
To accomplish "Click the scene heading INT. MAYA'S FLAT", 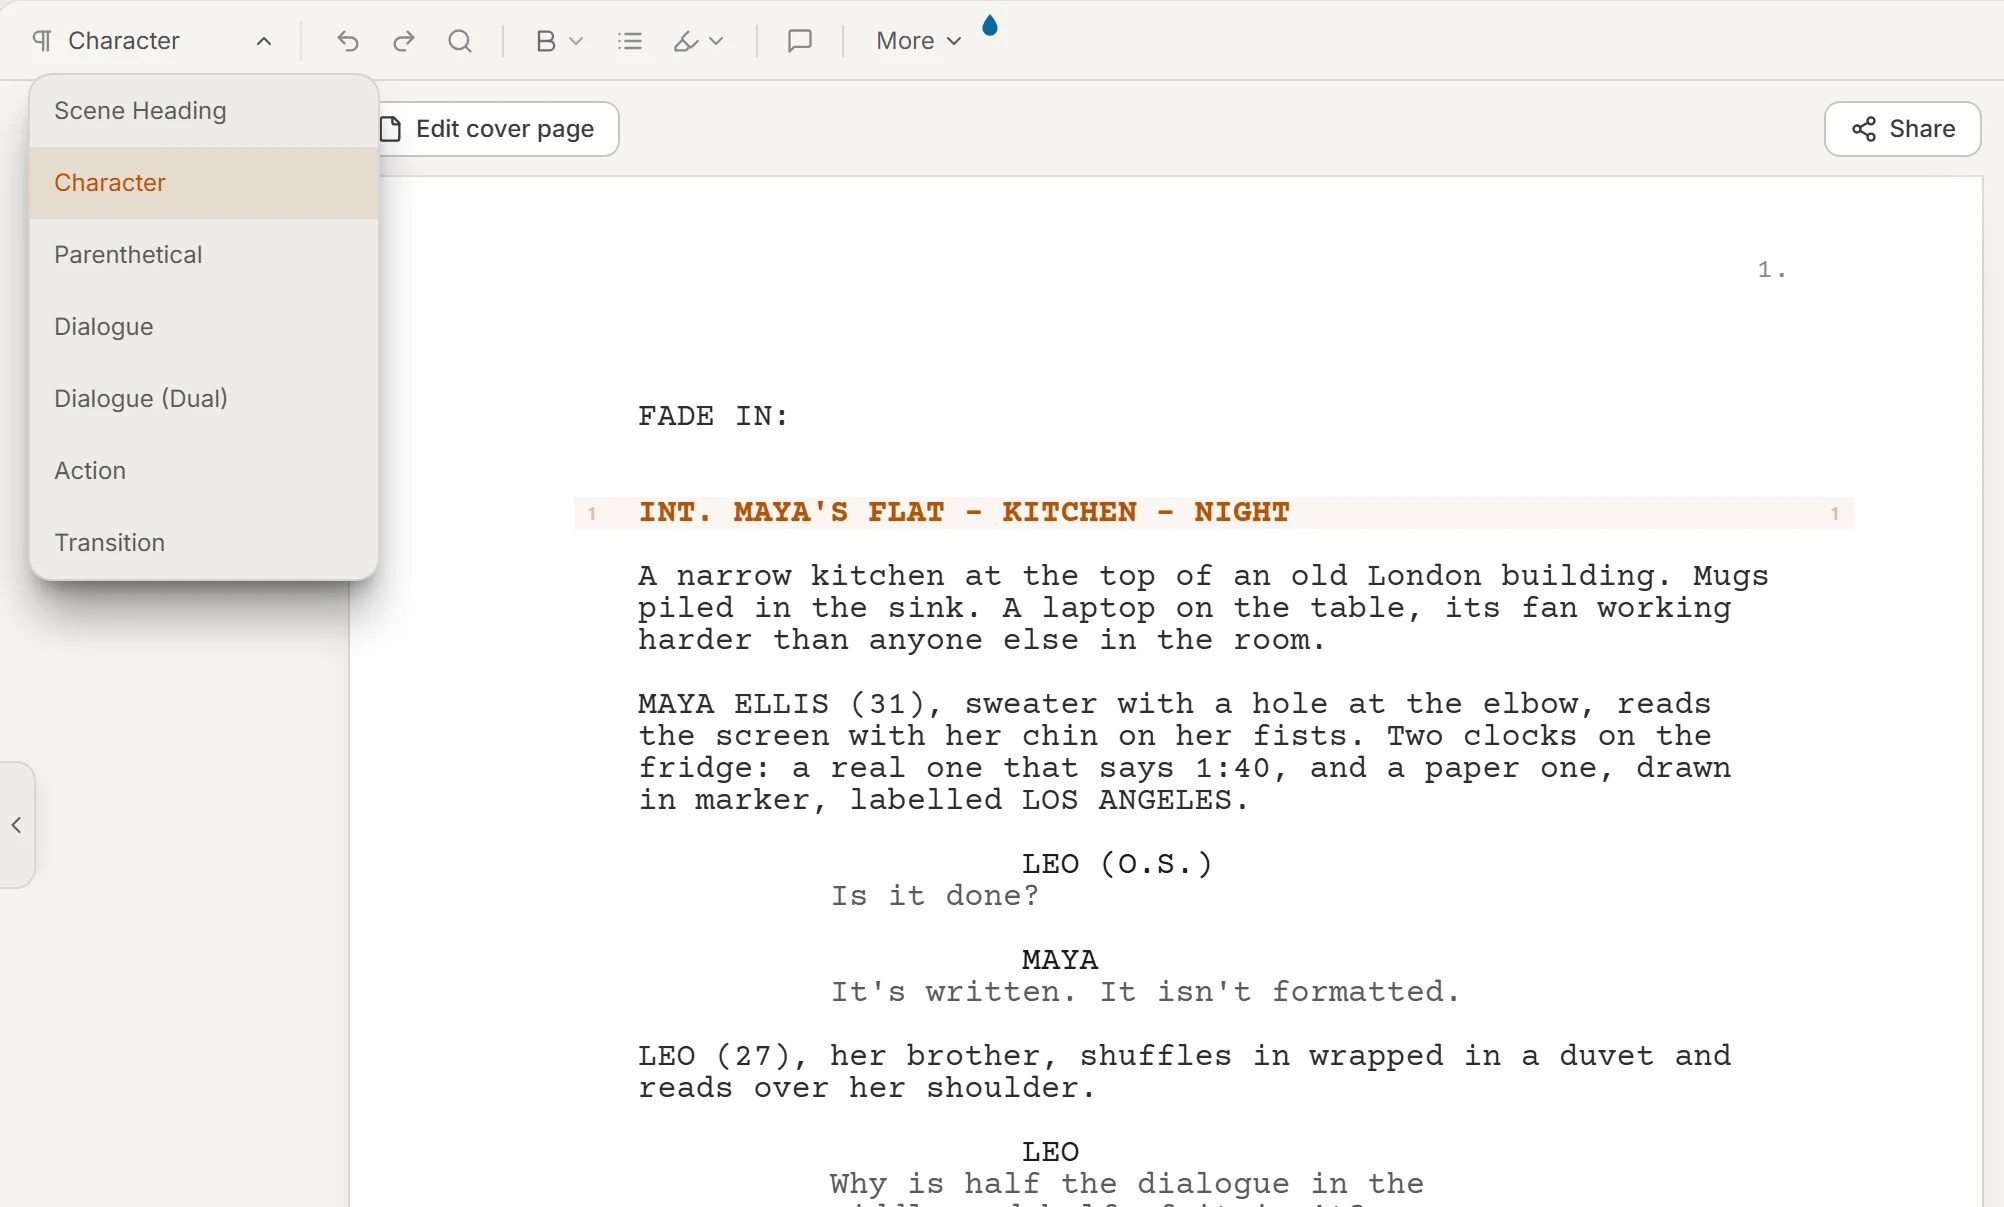I will (964, 512).
